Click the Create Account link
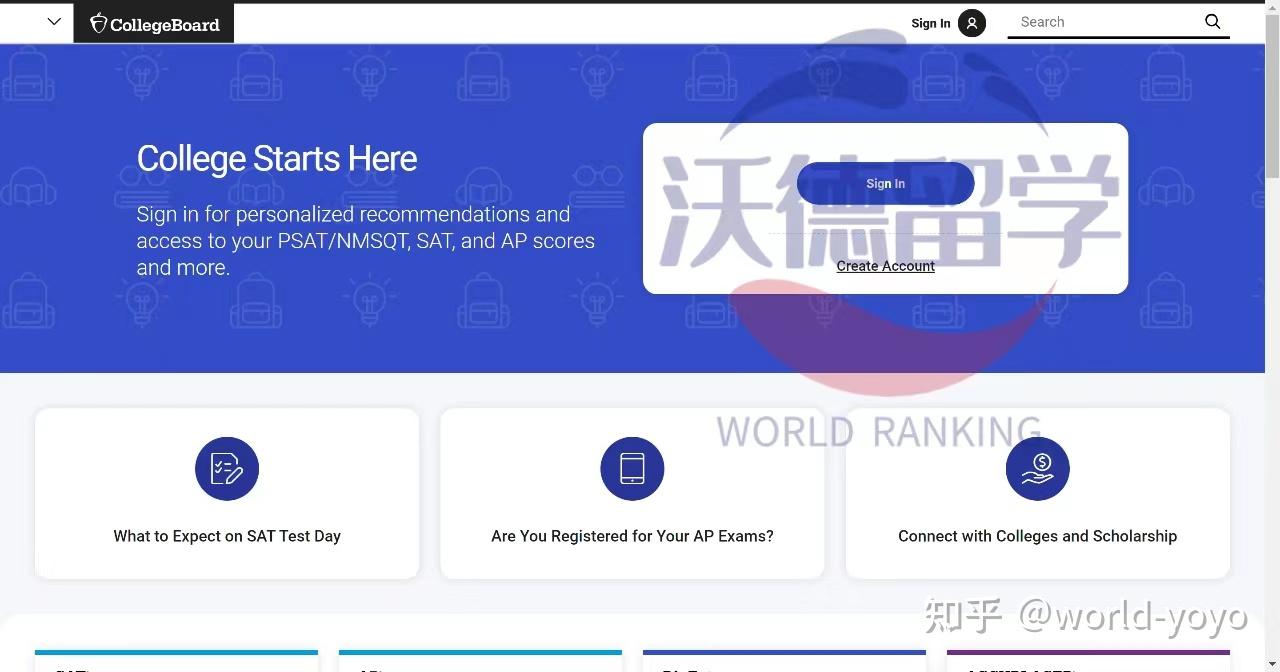 [x=885, y=266]
